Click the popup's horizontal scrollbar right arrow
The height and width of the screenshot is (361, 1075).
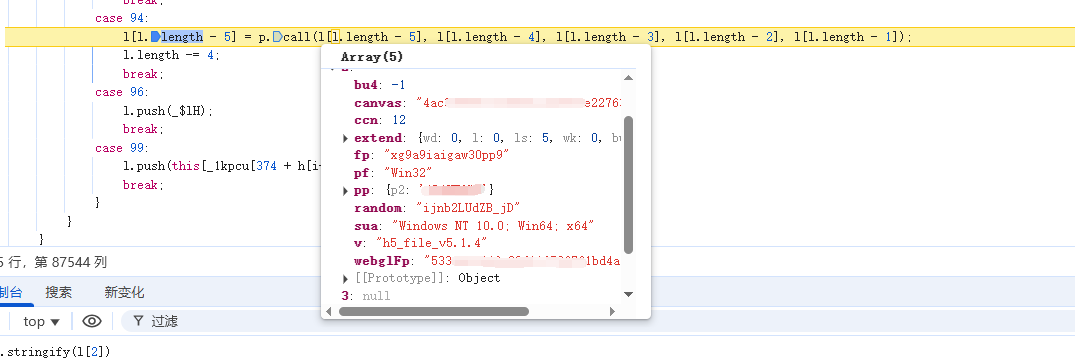[x=612, y=312]
